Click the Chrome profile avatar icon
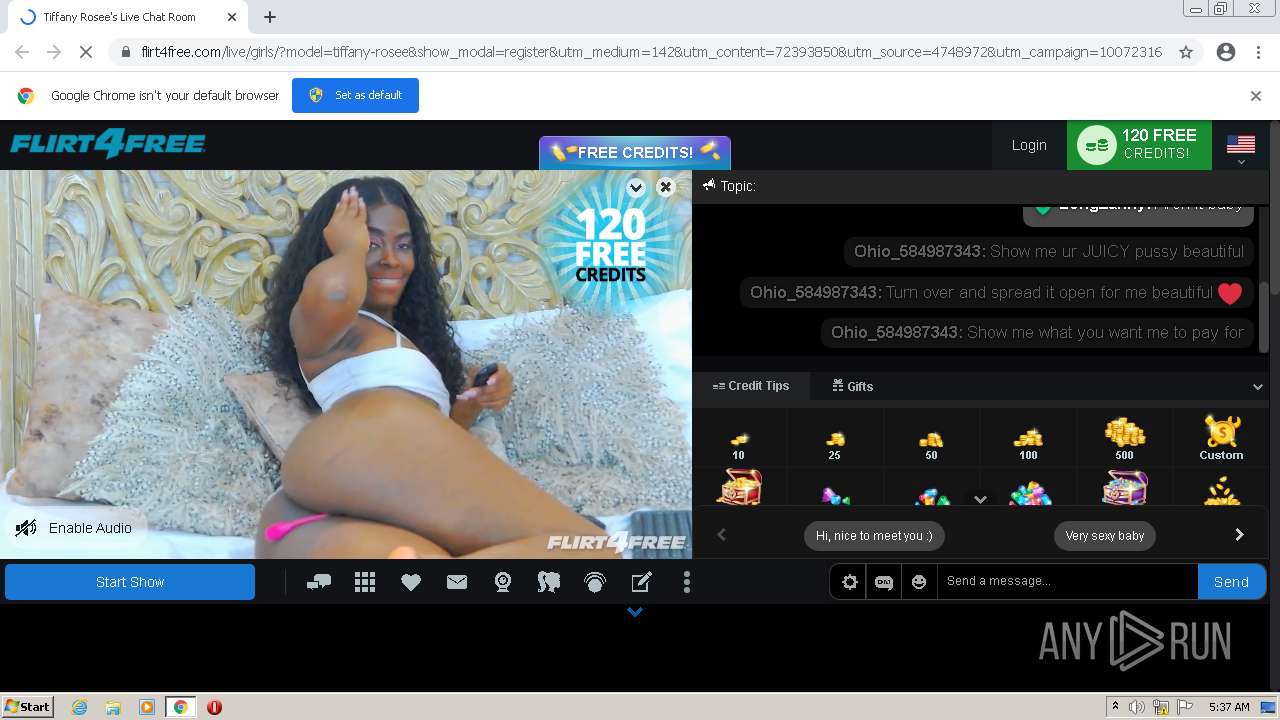Screen dimensions: 1280x720 (x=1226, y=52)
